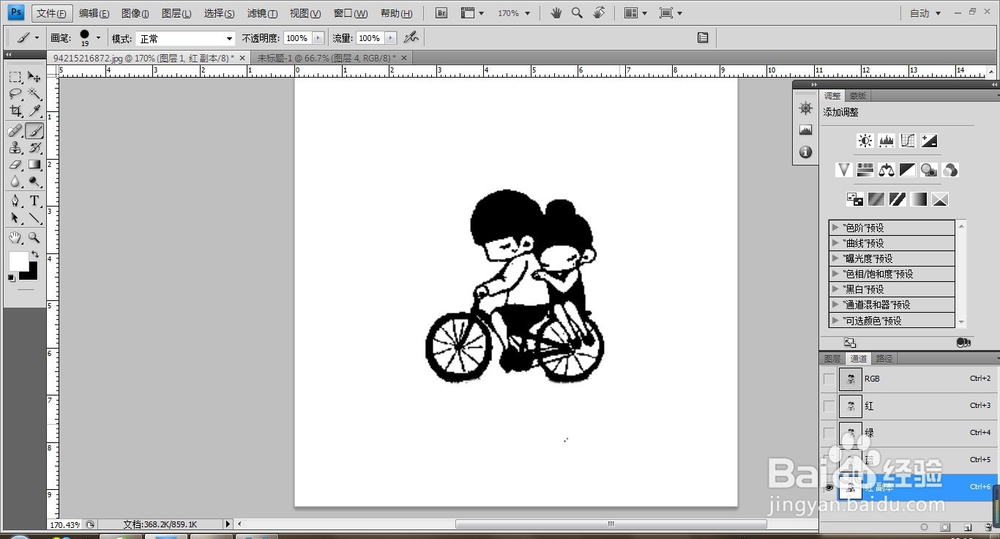Open the 不透明度 opacity slider arrow
The width and height of the screenshot is (1000, 539).
pos(318,38)
